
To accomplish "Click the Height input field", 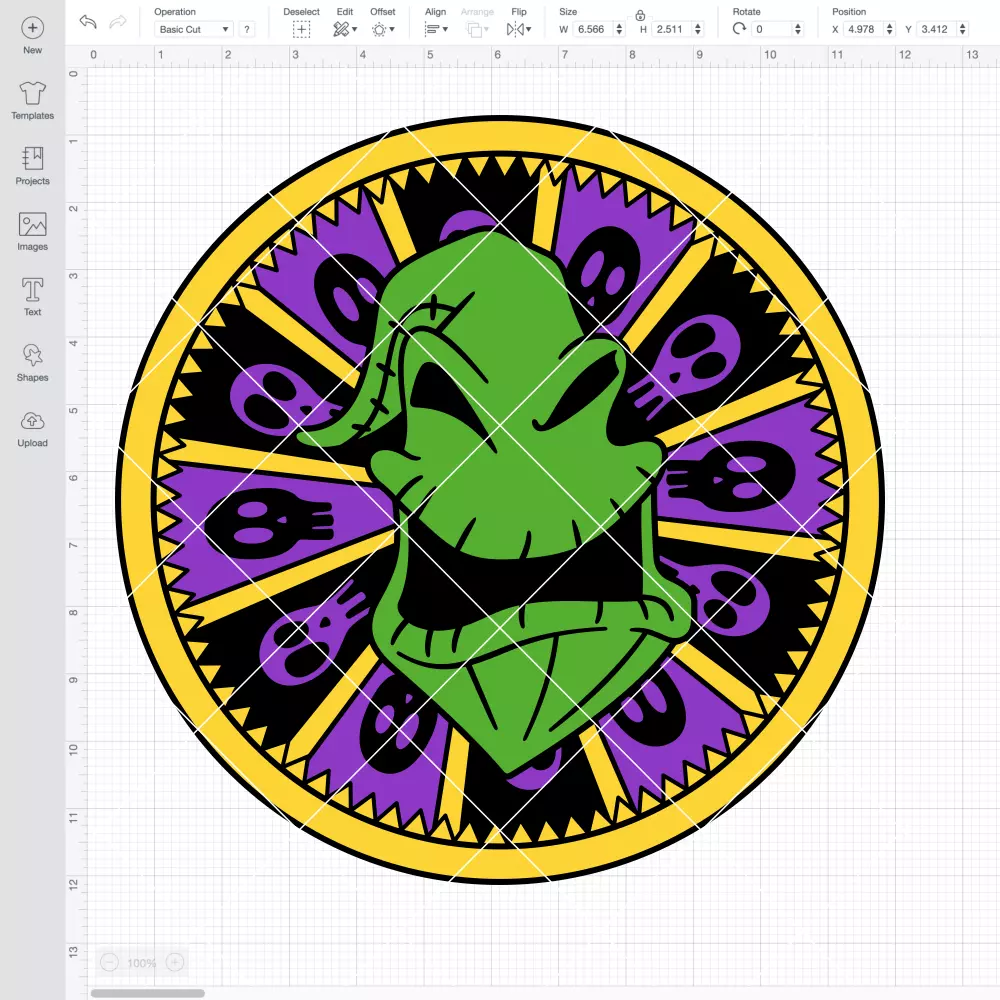I will click(x=672, y=29).
